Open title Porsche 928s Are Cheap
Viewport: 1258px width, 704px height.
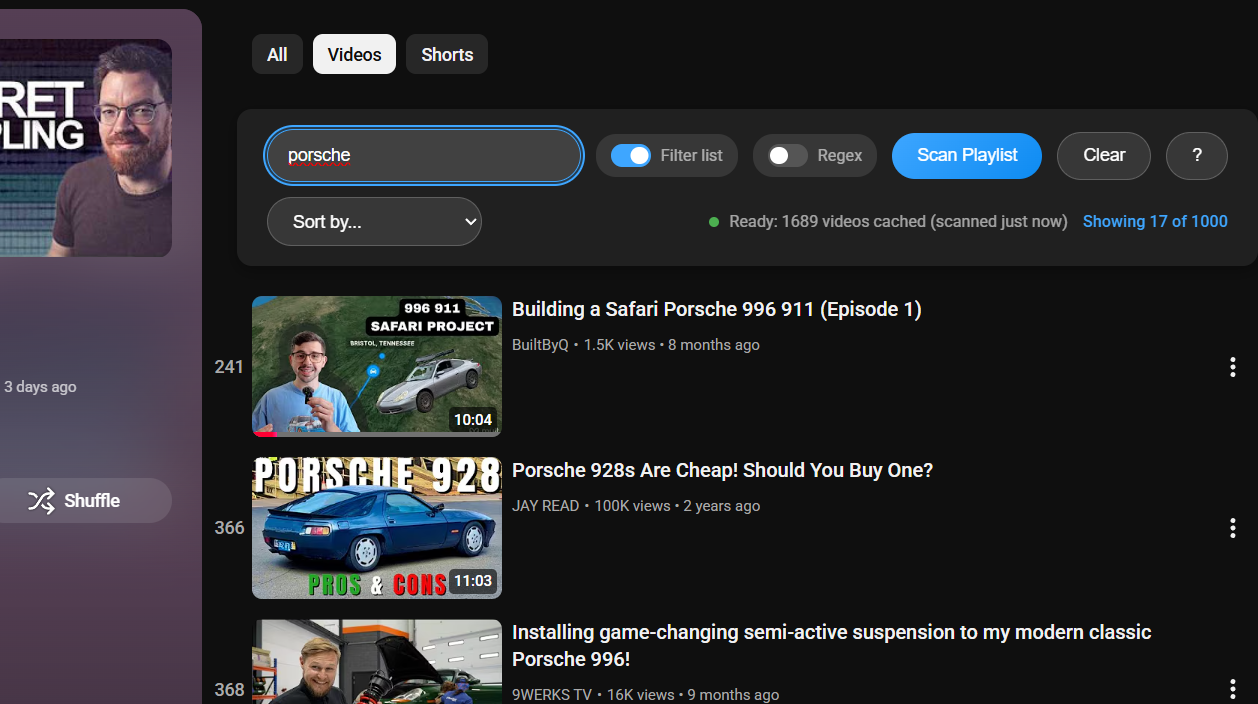722,471
